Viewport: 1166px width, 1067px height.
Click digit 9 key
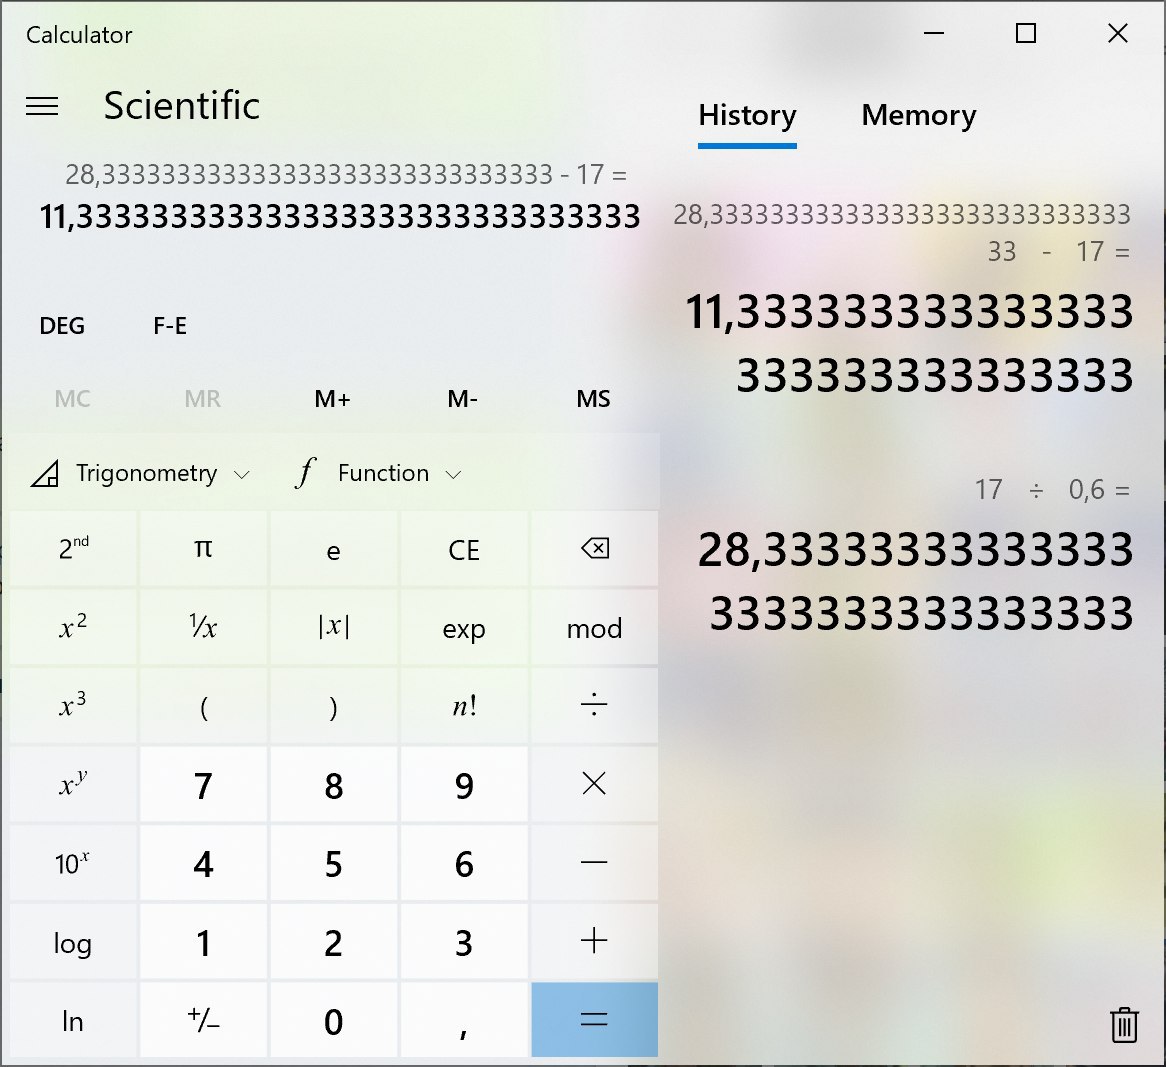click(464, 784)
